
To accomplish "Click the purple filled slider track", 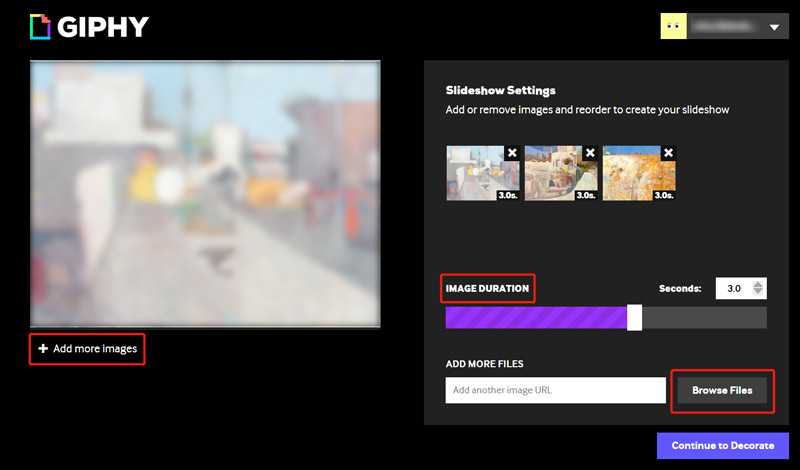I will coord(536,317).
